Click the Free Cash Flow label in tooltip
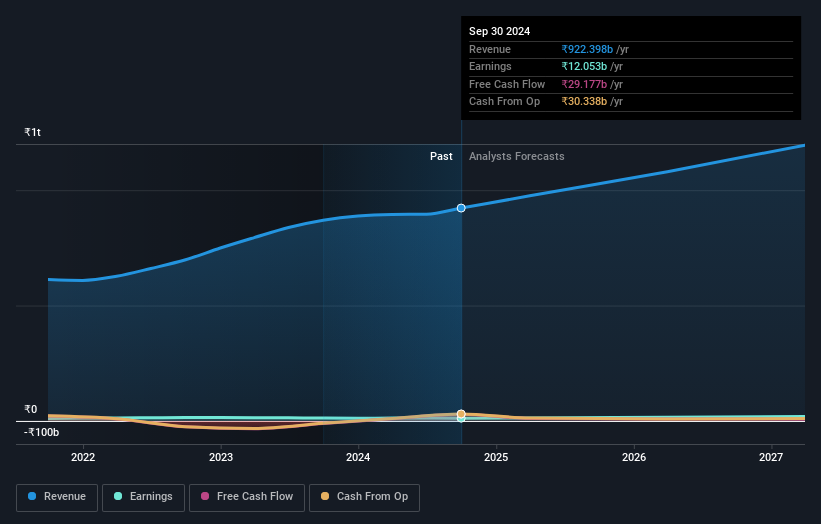 click(x=507, y=84)
